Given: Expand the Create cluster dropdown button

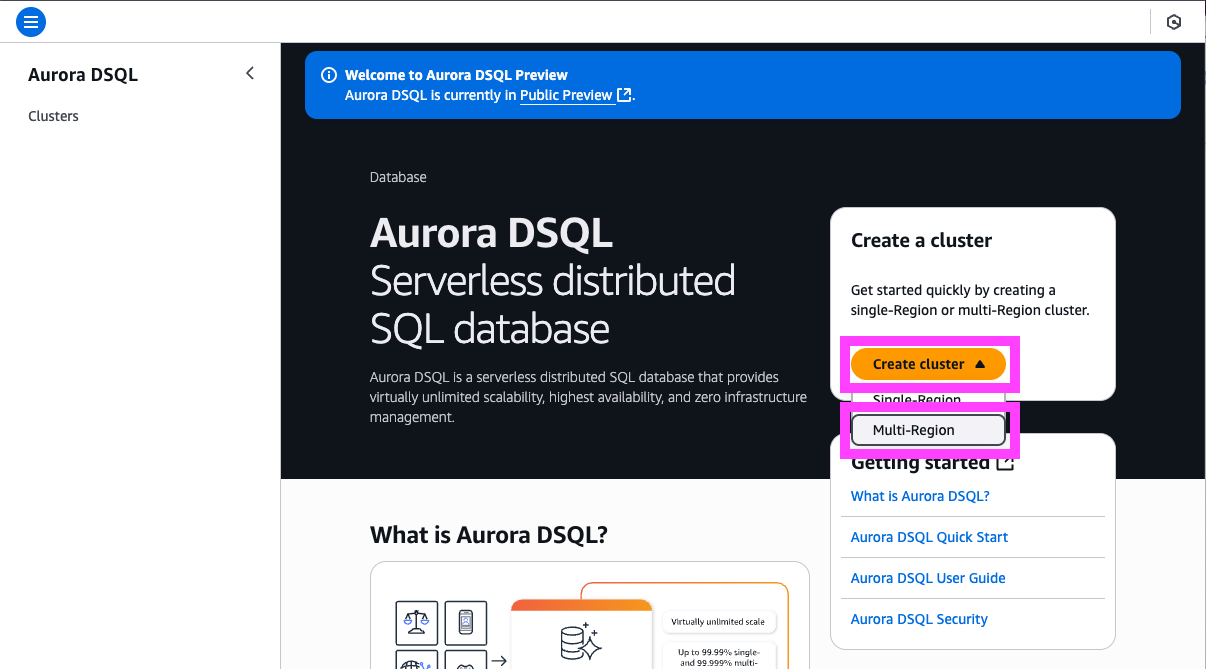Looking at the screenshot, I should pyautogui.click(x=929, y=364).
